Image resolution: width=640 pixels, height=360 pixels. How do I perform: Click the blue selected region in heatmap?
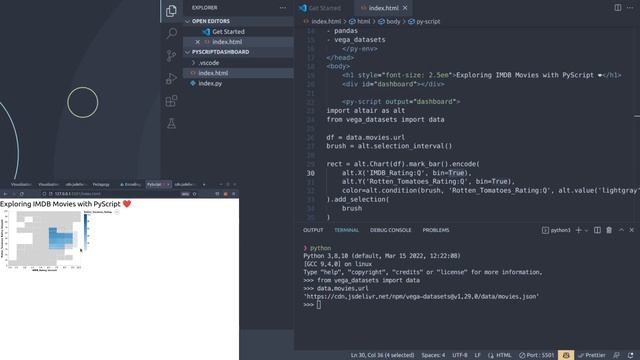pyautogui.click(x=60, y=238)
